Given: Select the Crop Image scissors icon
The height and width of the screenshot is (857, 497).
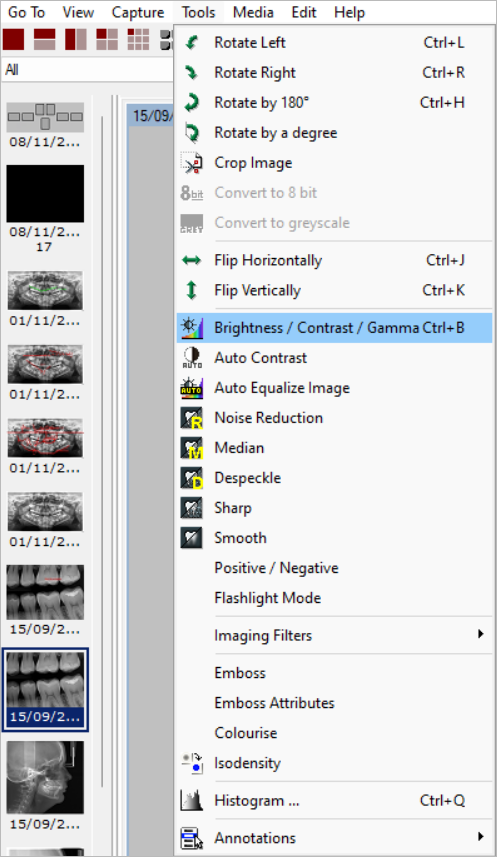Looking at the screenshot, I should [x=191, y=163].
